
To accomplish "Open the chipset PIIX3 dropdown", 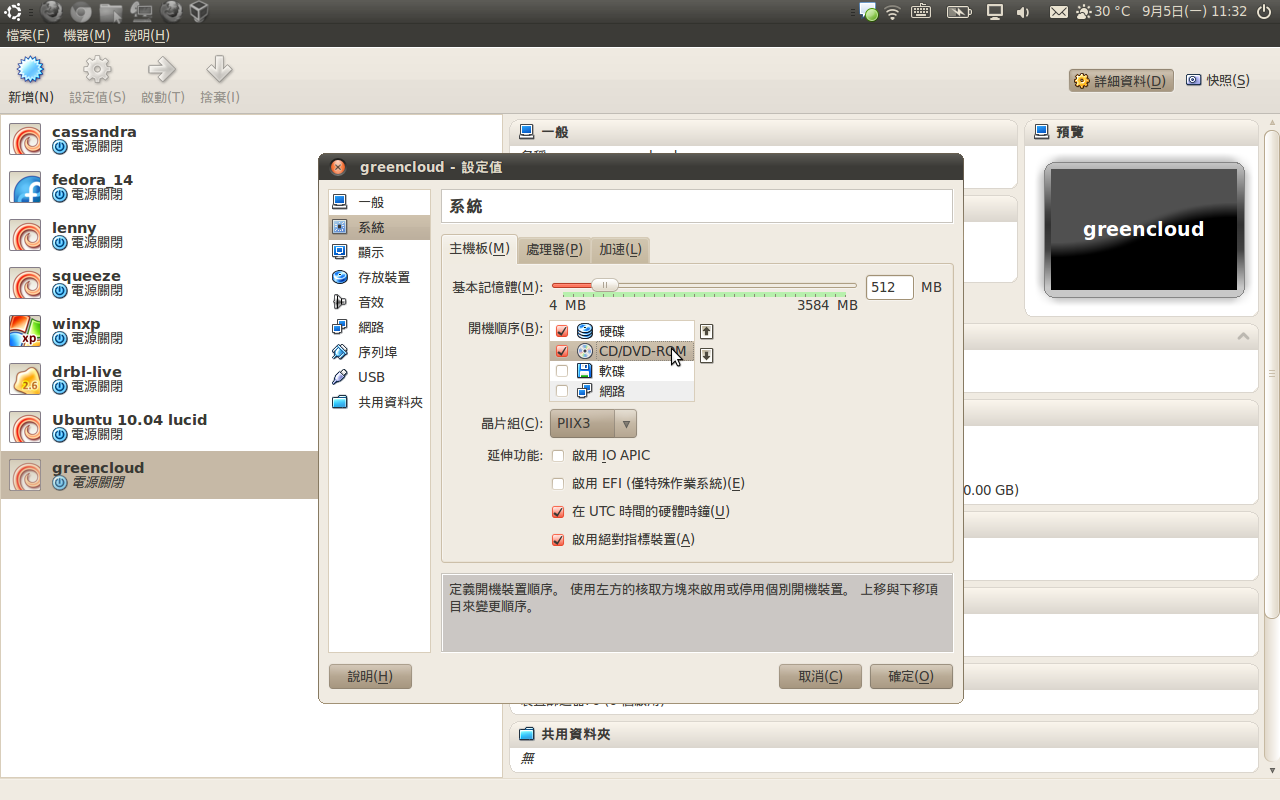I will point(593,423).
